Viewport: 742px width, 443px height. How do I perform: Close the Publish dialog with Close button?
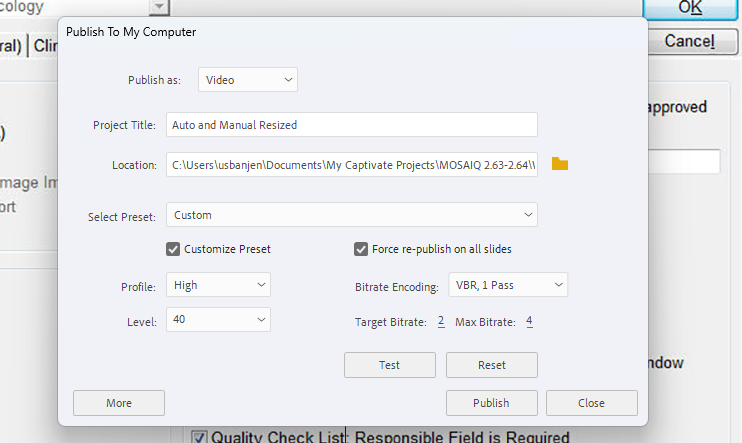591,403
